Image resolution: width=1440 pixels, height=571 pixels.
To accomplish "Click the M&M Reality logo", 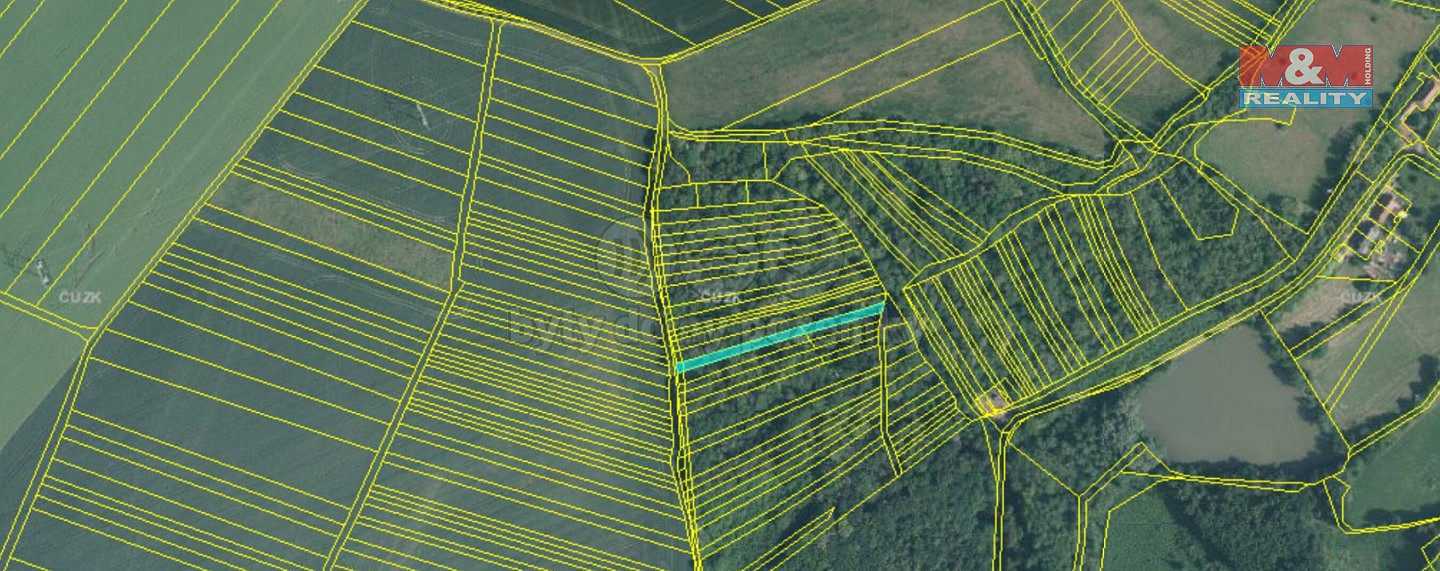I will [1306, 76].
